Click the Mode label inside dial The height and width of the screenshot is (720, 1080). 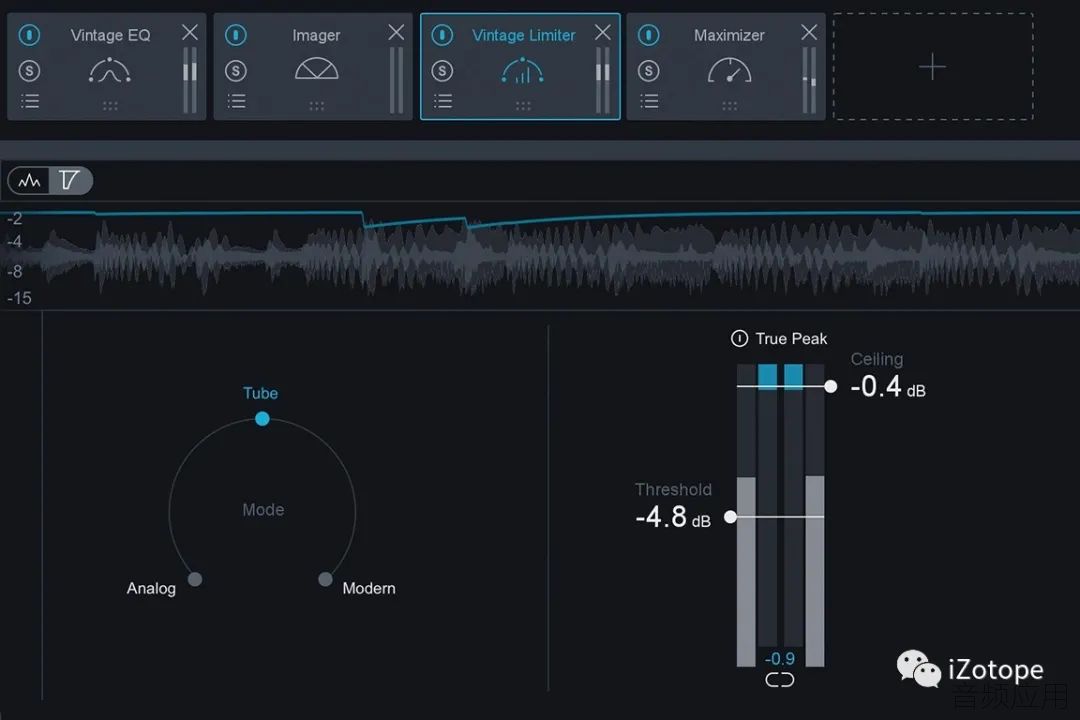click(x=263, y=509)
